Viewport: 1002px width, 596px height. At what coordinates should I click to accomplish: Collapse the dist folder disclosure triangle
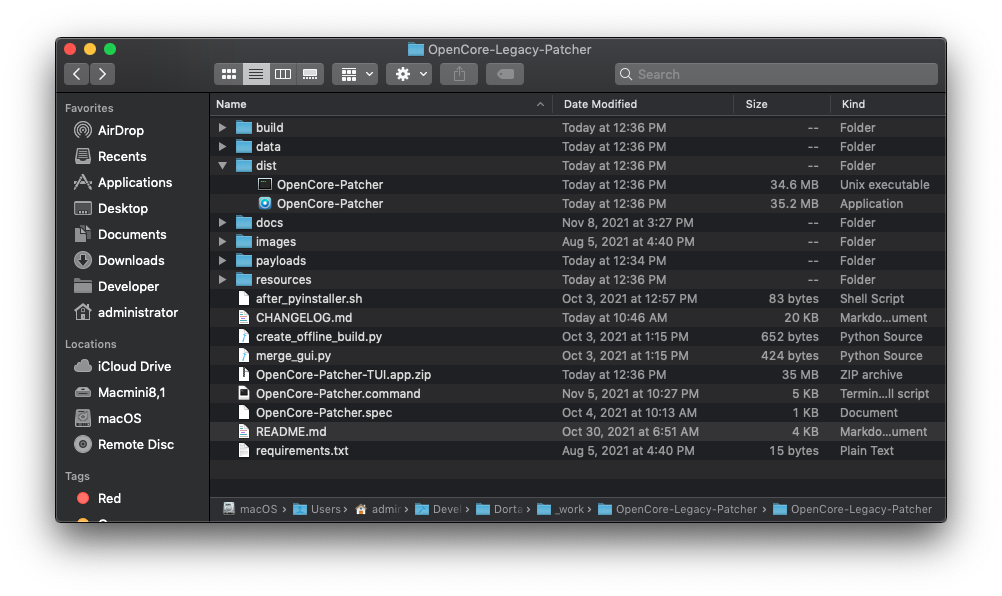tap(223, 166)
